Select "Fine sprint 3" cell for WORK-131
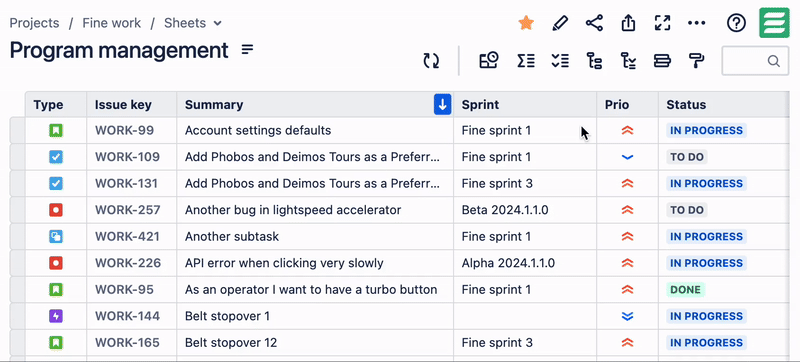Screen dimensions: 800x362 pyautogui.click(x=525, y=184)
